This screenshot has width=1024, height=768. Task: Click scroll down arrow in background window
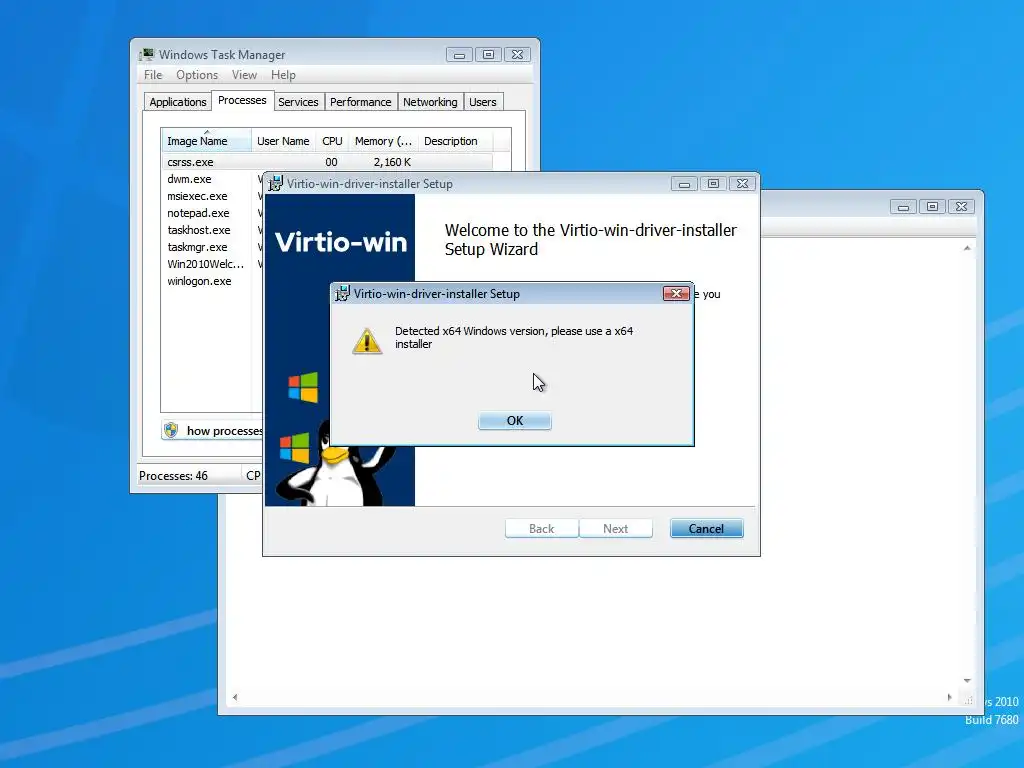click(x=967, y=680)
